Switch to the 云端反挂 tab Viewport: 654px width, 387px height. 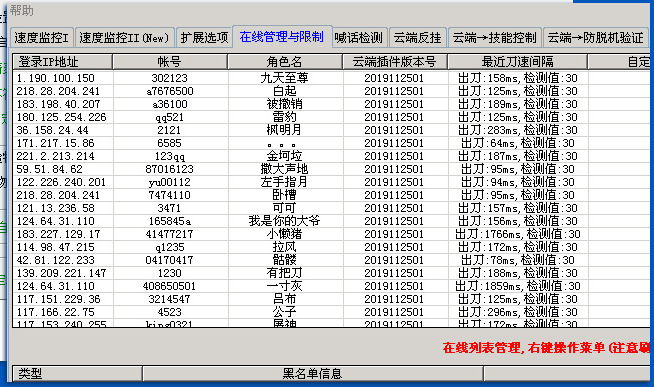point(418,38)
